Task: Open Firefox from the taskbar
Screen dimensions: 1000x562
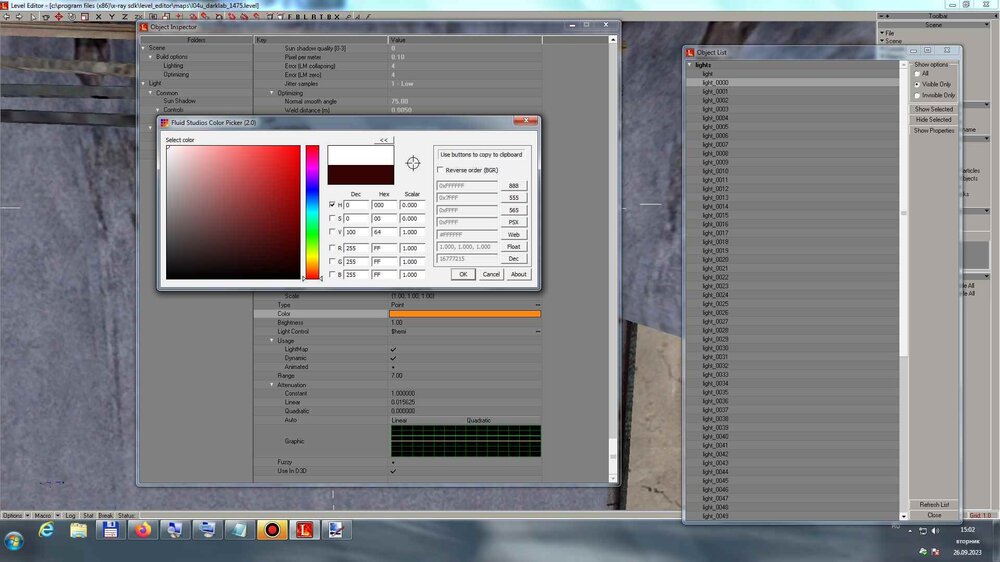Action: point(143,530)
